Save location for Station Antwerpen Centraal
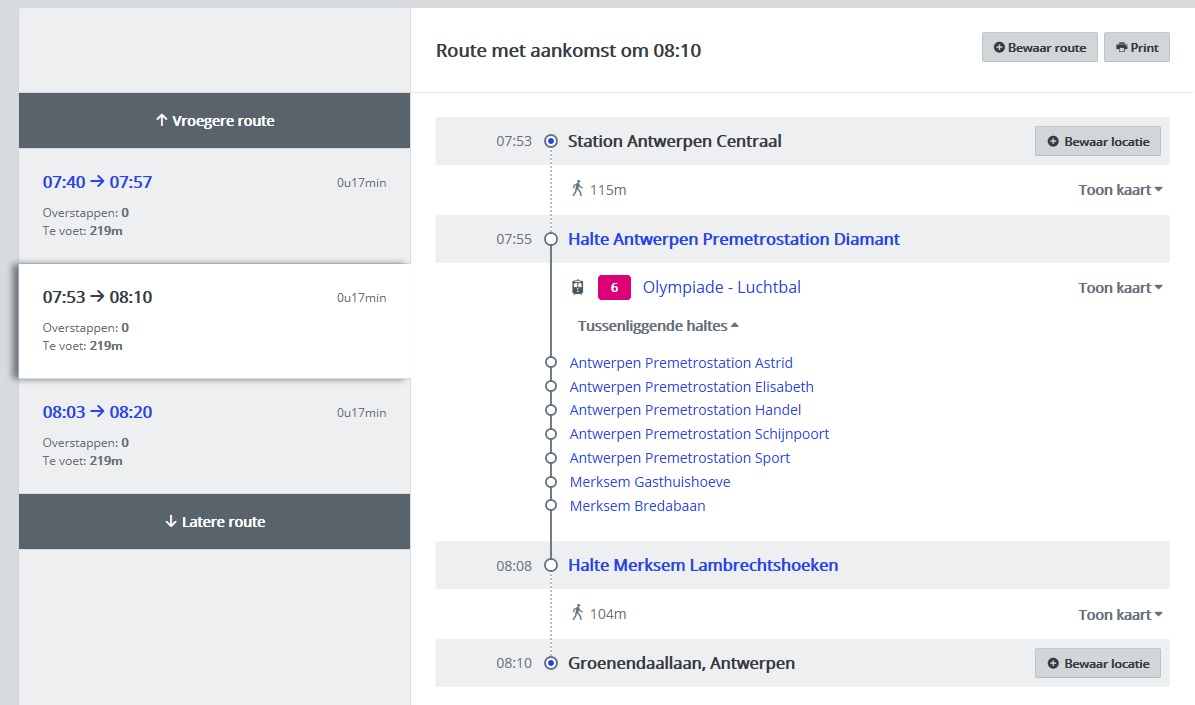1195x705 pixels. [1097, 142]
